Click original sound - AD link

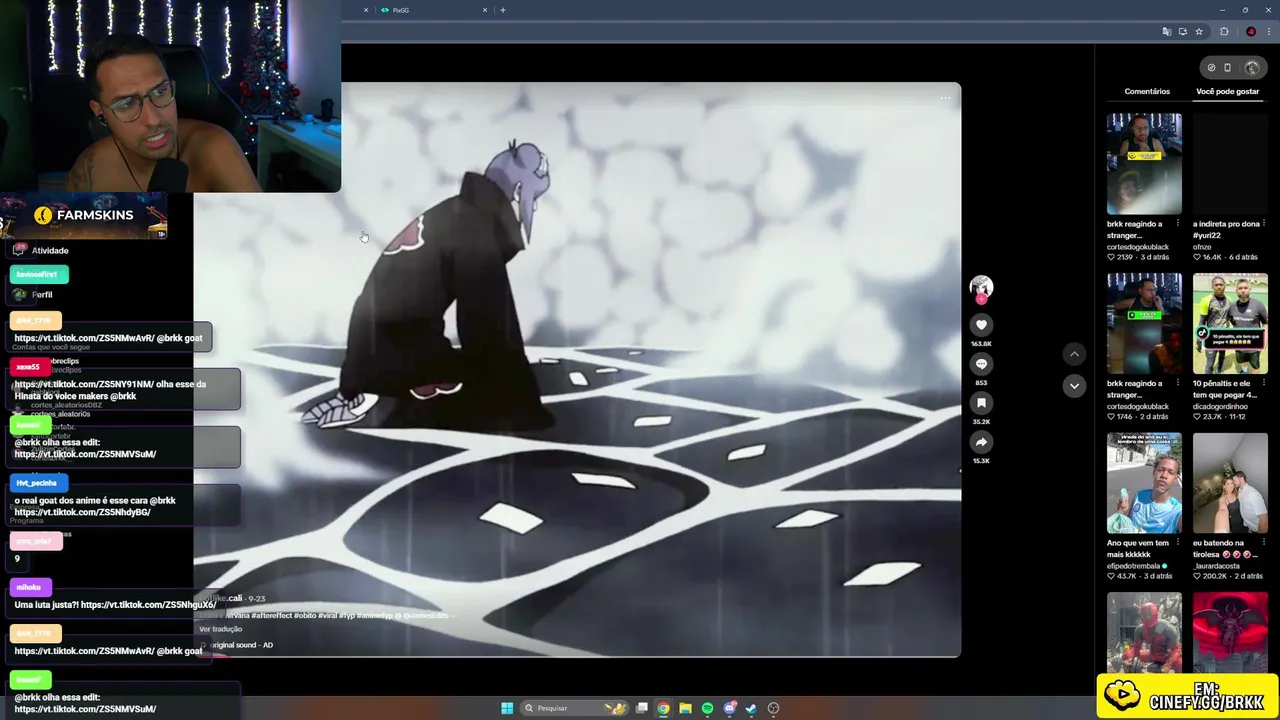pyautogui.click(x=241, y=645)
